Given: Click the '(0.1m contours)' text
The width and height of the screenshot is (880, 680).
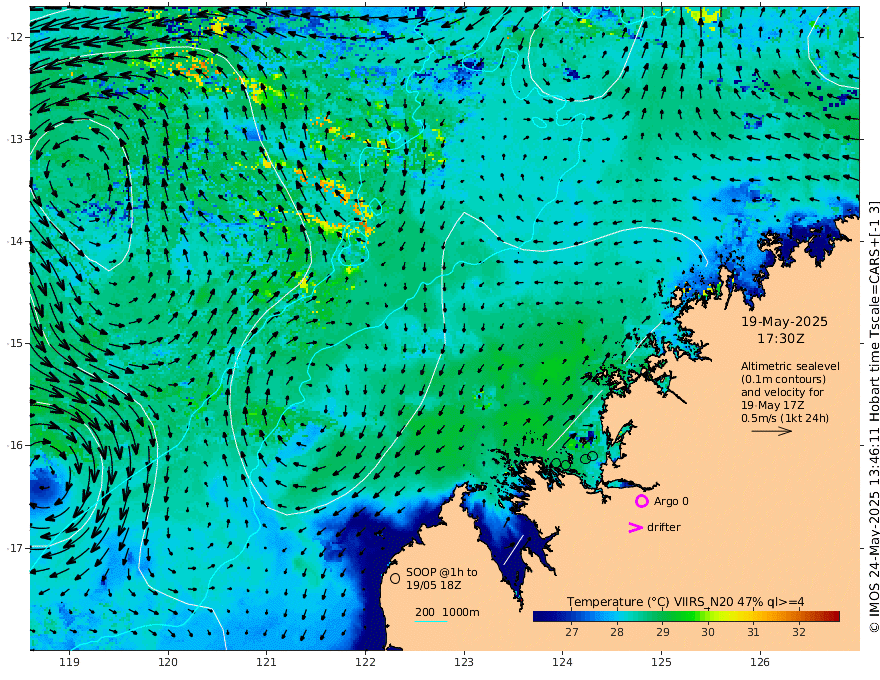Looking at the screenshot, I should [x=783, y=379].
